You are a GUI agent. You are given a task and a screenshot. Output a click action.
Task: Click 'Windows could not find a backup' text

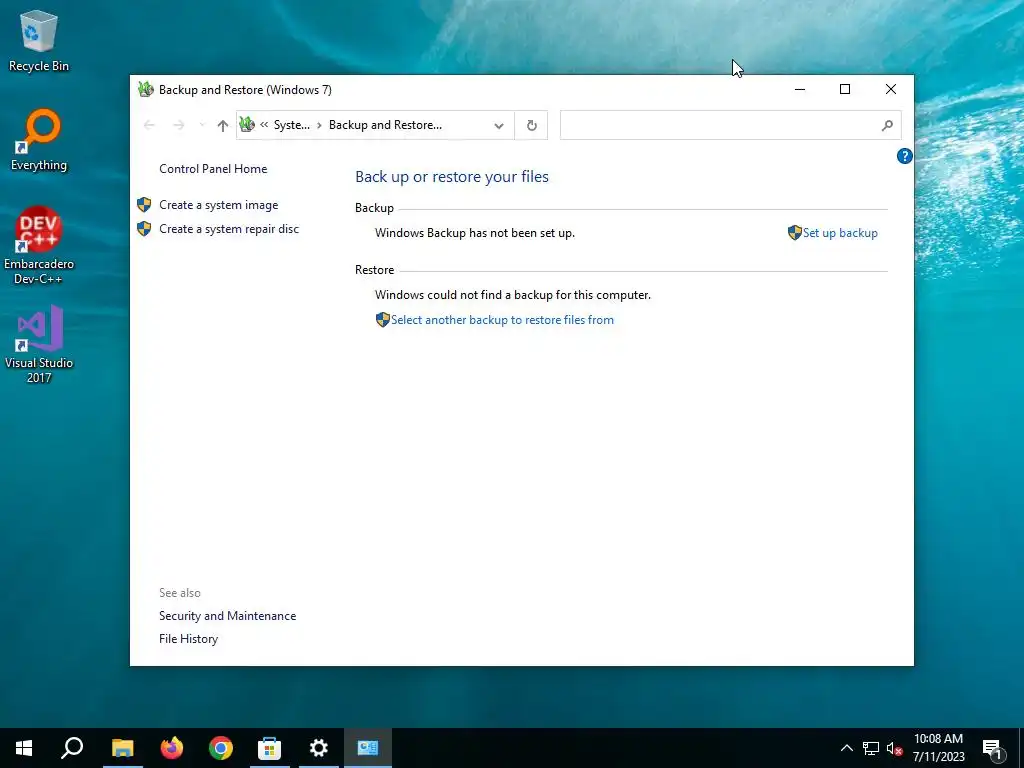pyautogui.click(x=513, y=295)
